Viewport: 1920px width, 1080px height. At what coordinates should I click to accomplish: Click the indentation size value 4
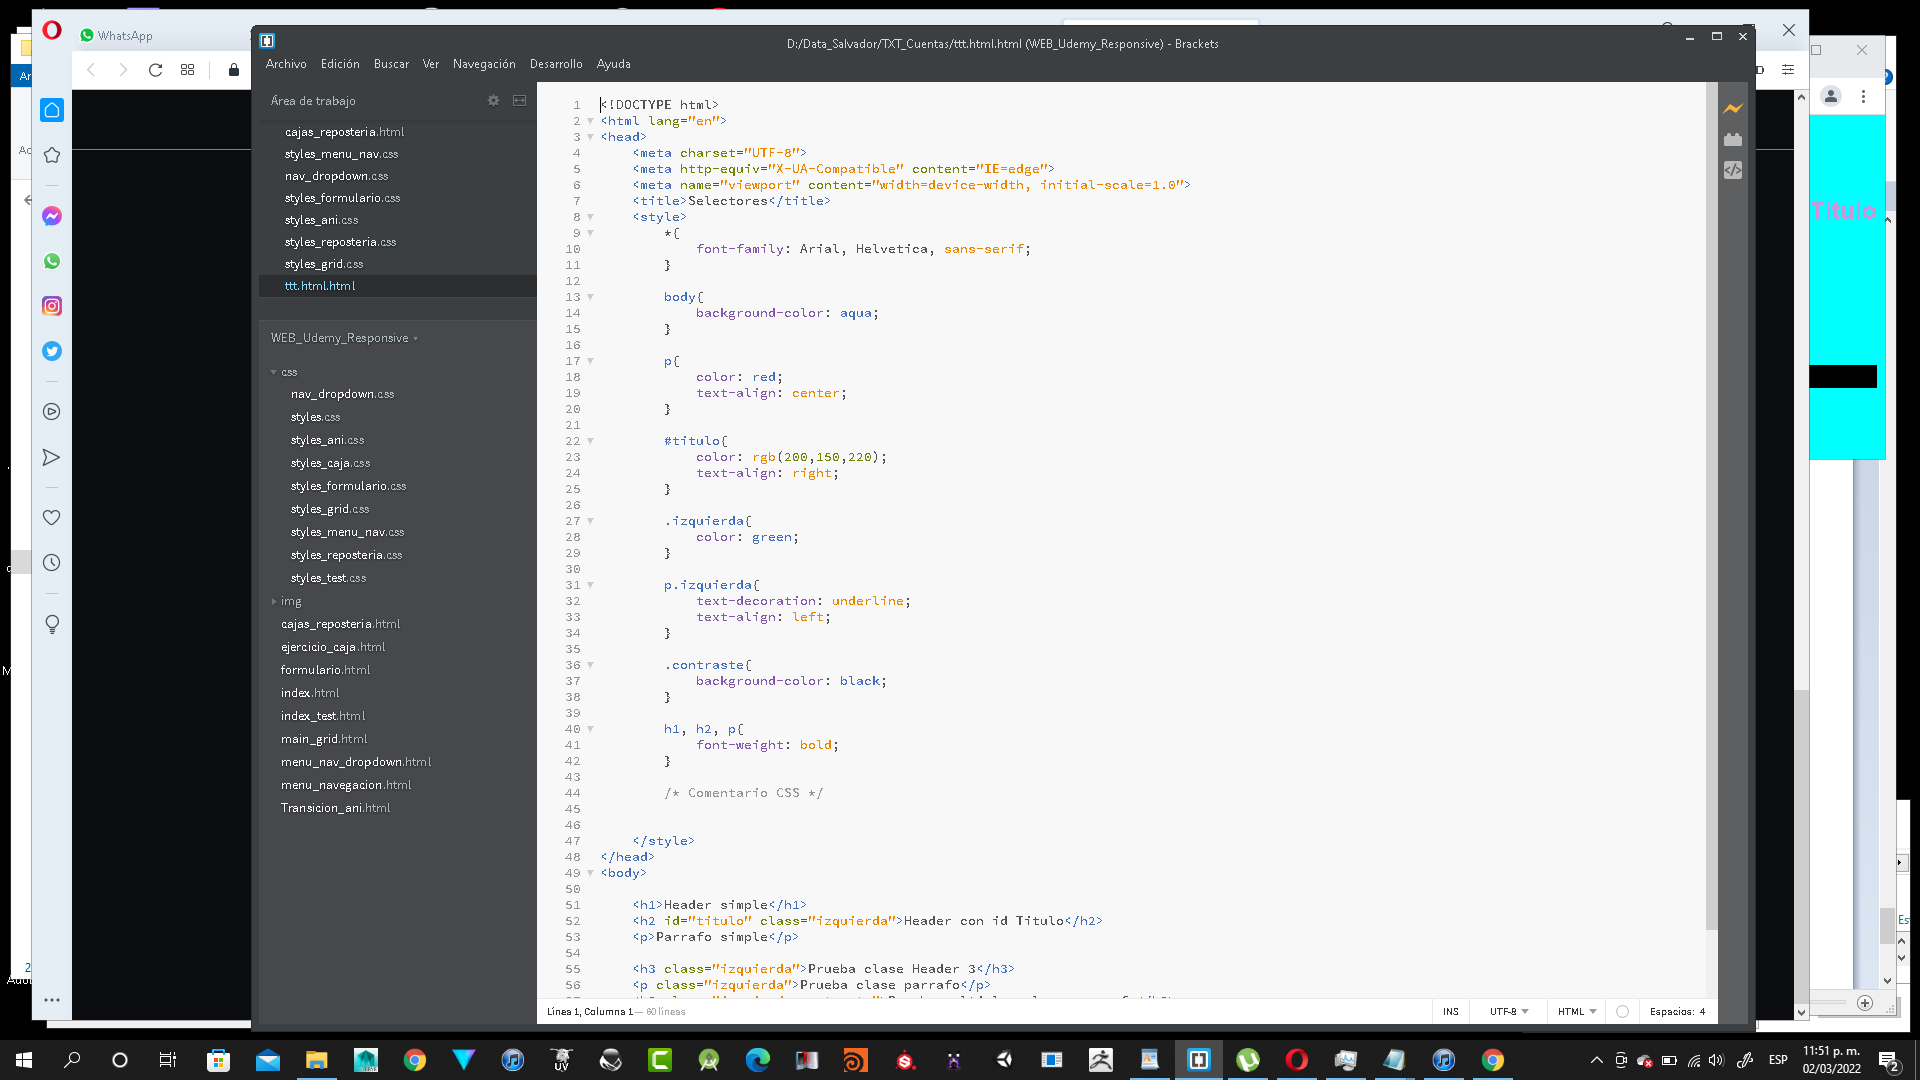click(1702, 1012)
